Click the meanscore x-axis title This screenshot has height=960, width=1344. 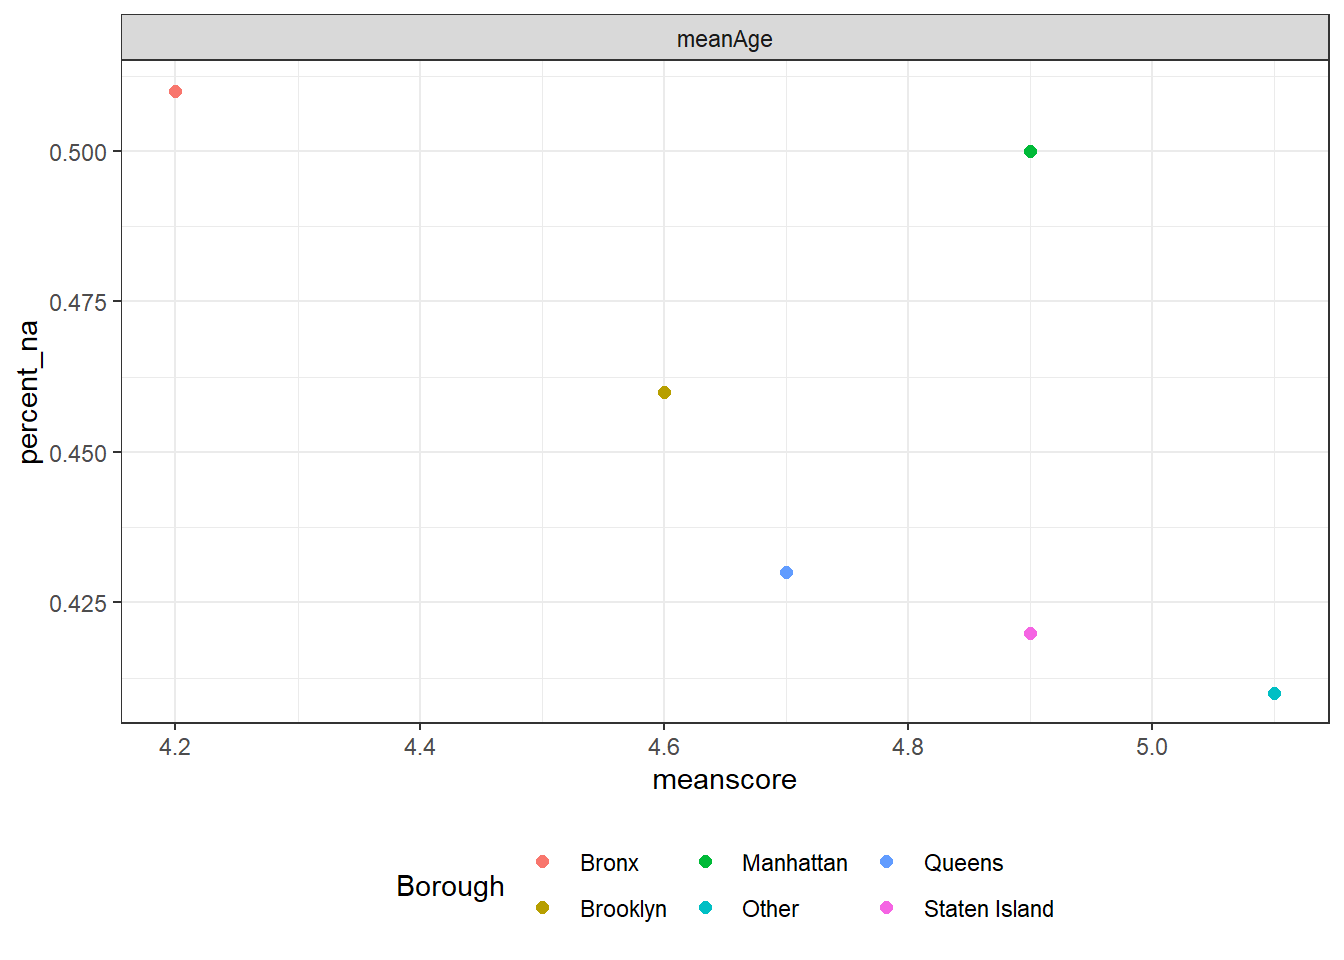pyautogui.click(x=724, y=780)
